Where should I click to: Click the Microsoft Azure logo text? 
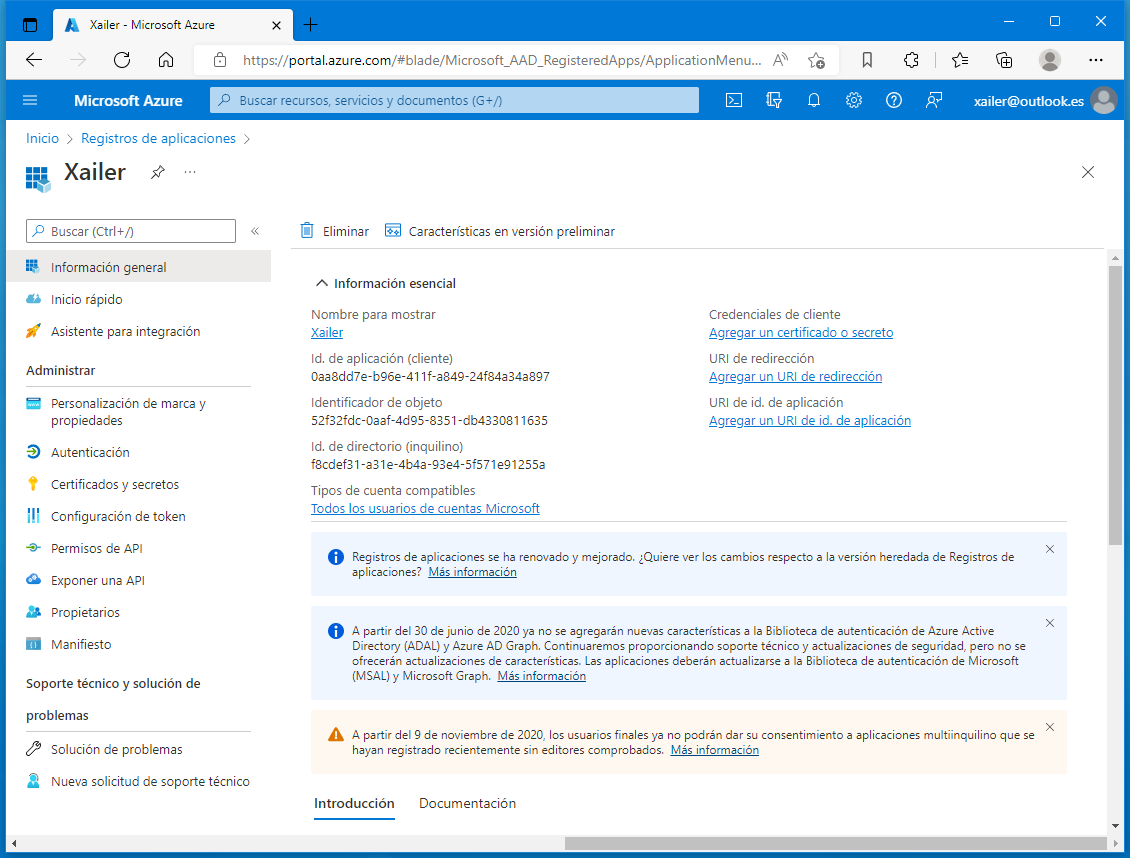[x=128, y=101]
